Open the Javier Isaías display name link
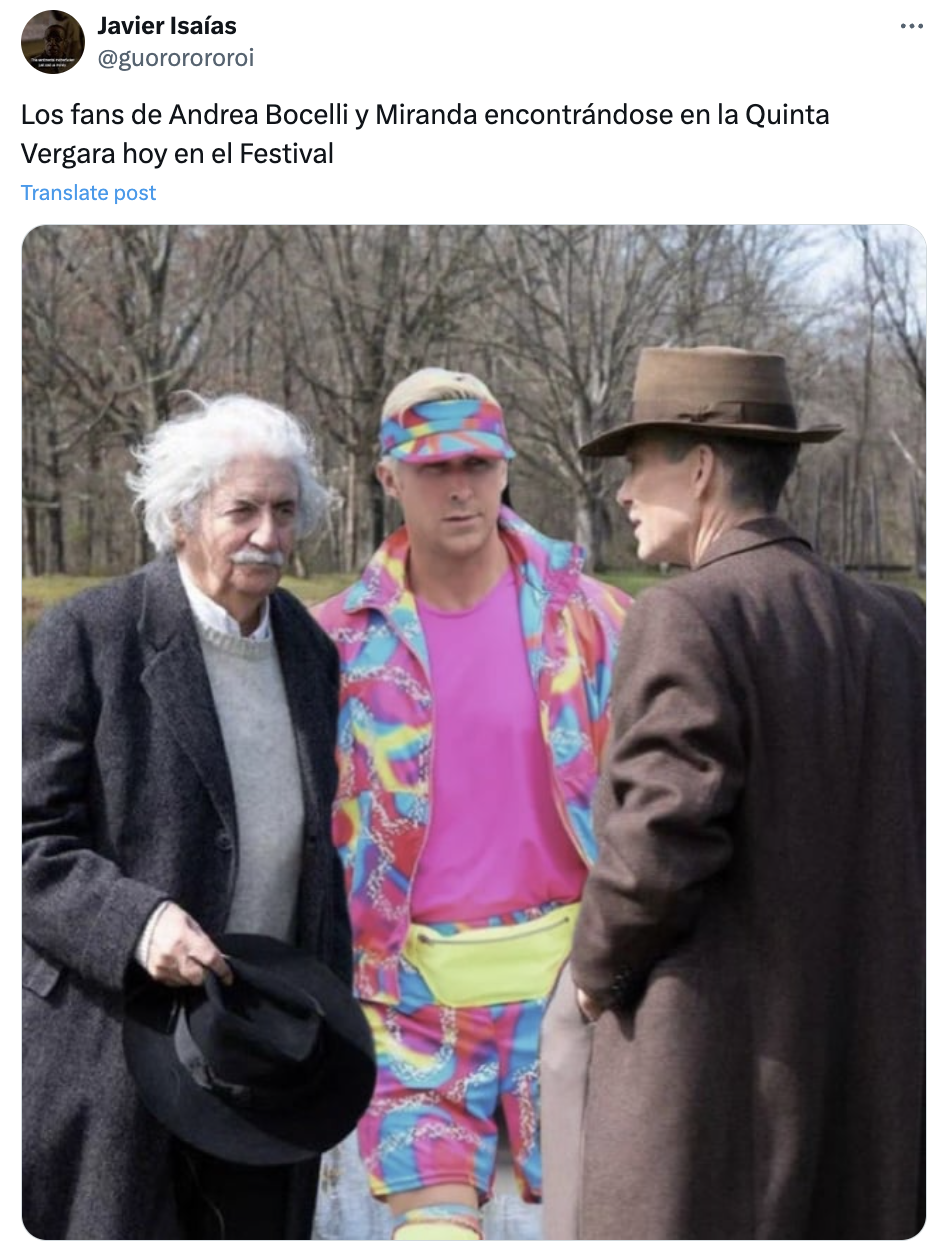 coord(167,26)
